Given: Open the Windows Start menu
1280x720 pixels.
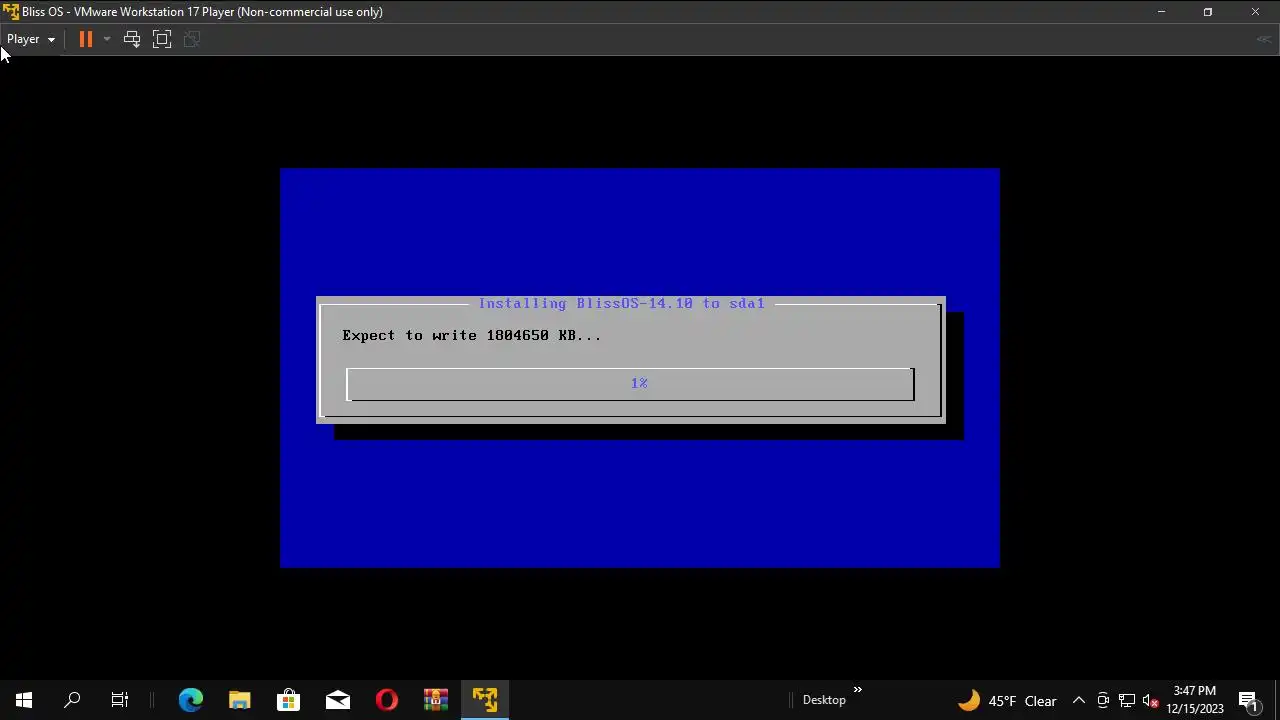Looking at the screenshot, I should (24, 700).
